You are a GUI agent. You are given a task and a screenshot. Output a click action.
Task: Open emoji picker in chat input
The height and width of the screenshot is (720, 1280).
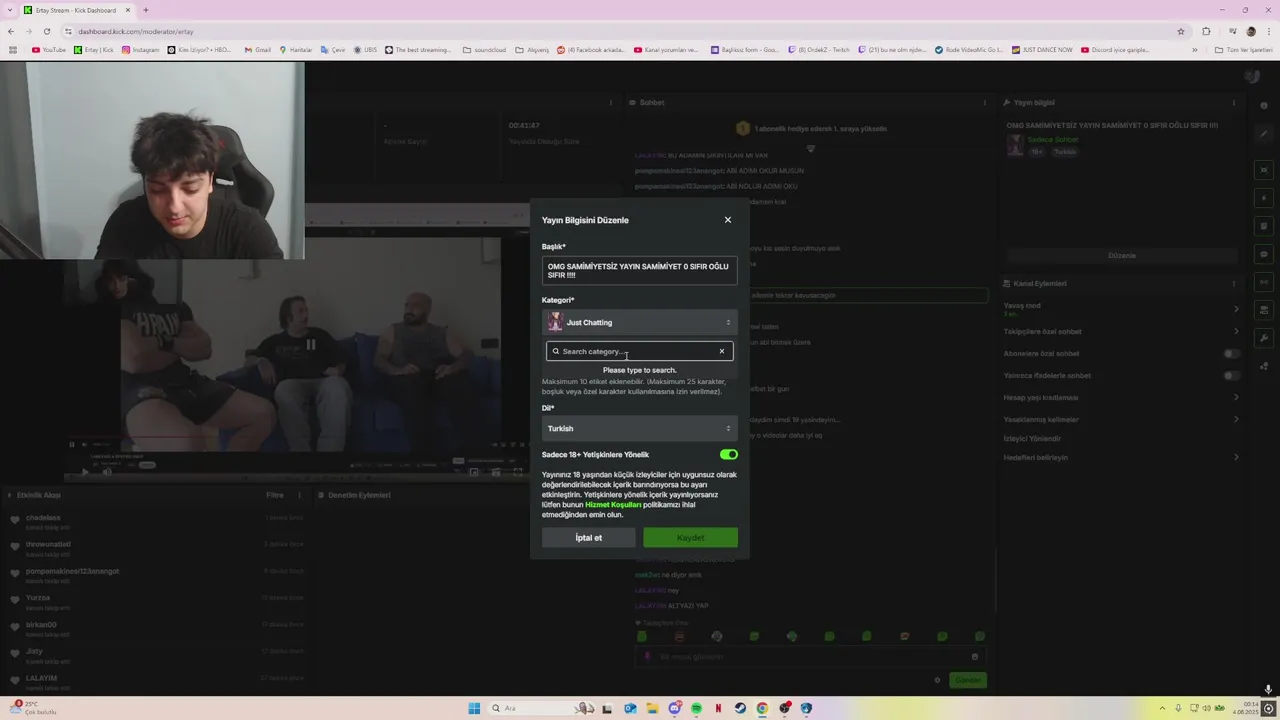coord(975,657)
